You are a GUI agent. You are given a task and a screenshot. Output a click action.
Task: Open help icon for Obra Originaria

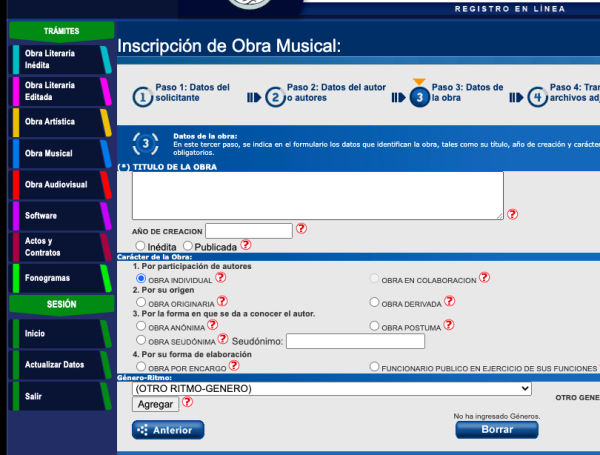click(222, 301)
